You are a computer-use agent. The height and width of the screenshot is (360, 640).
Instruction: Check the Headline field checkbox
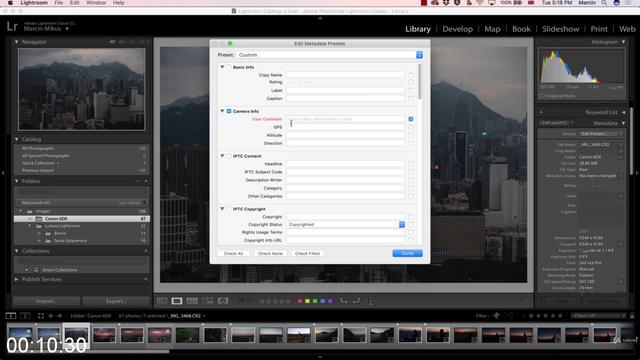[411, 164]
